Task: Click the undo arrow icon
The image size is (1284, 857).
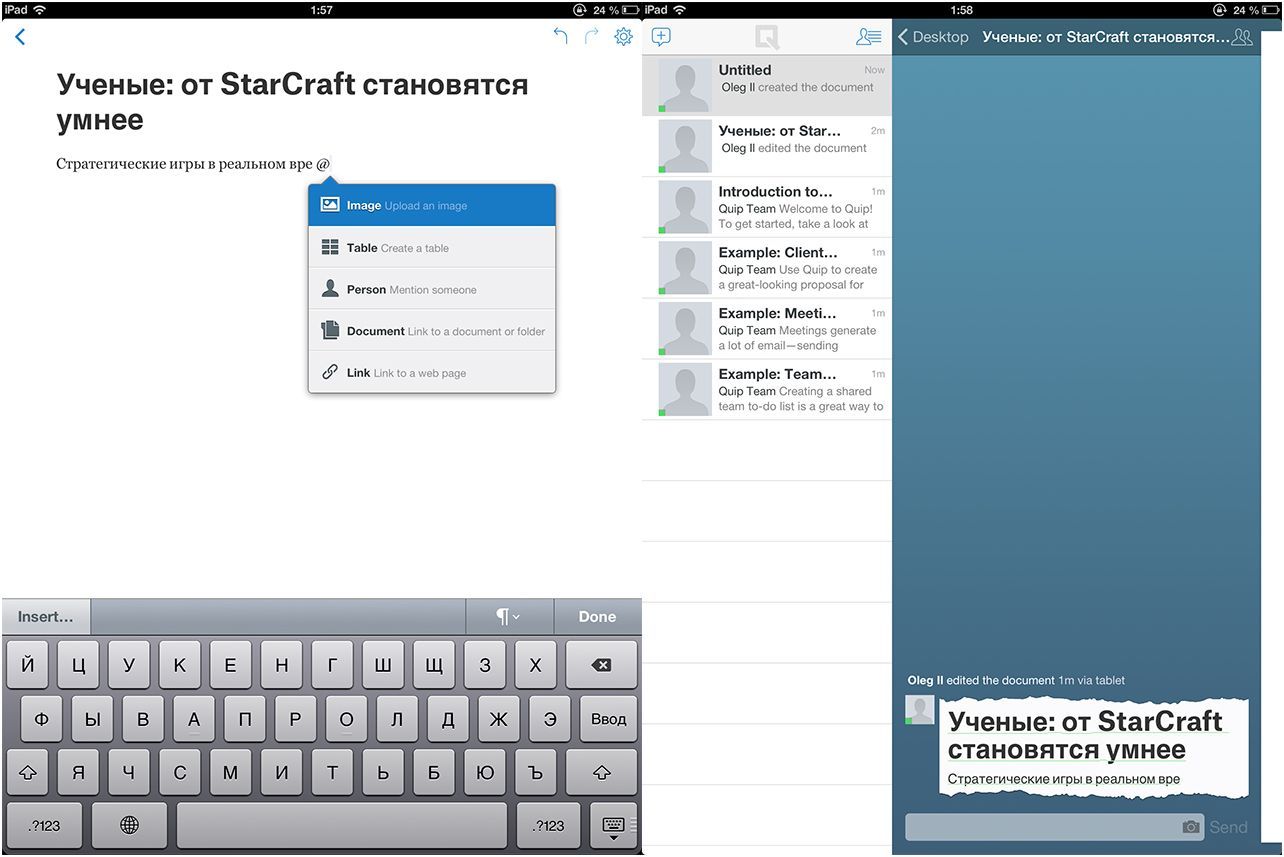Action: pos(560,35)
